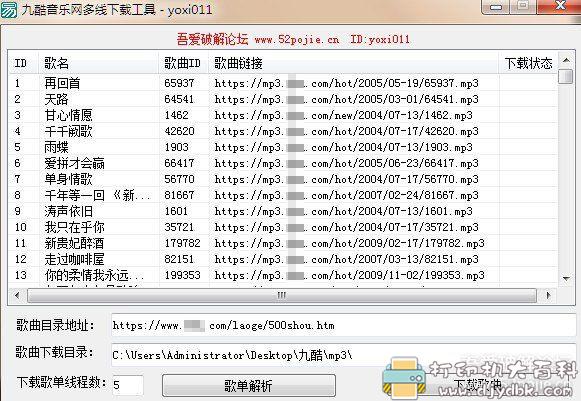
Task: Click the 歌曲目录地址 URL input field
Action: [343, 325]
